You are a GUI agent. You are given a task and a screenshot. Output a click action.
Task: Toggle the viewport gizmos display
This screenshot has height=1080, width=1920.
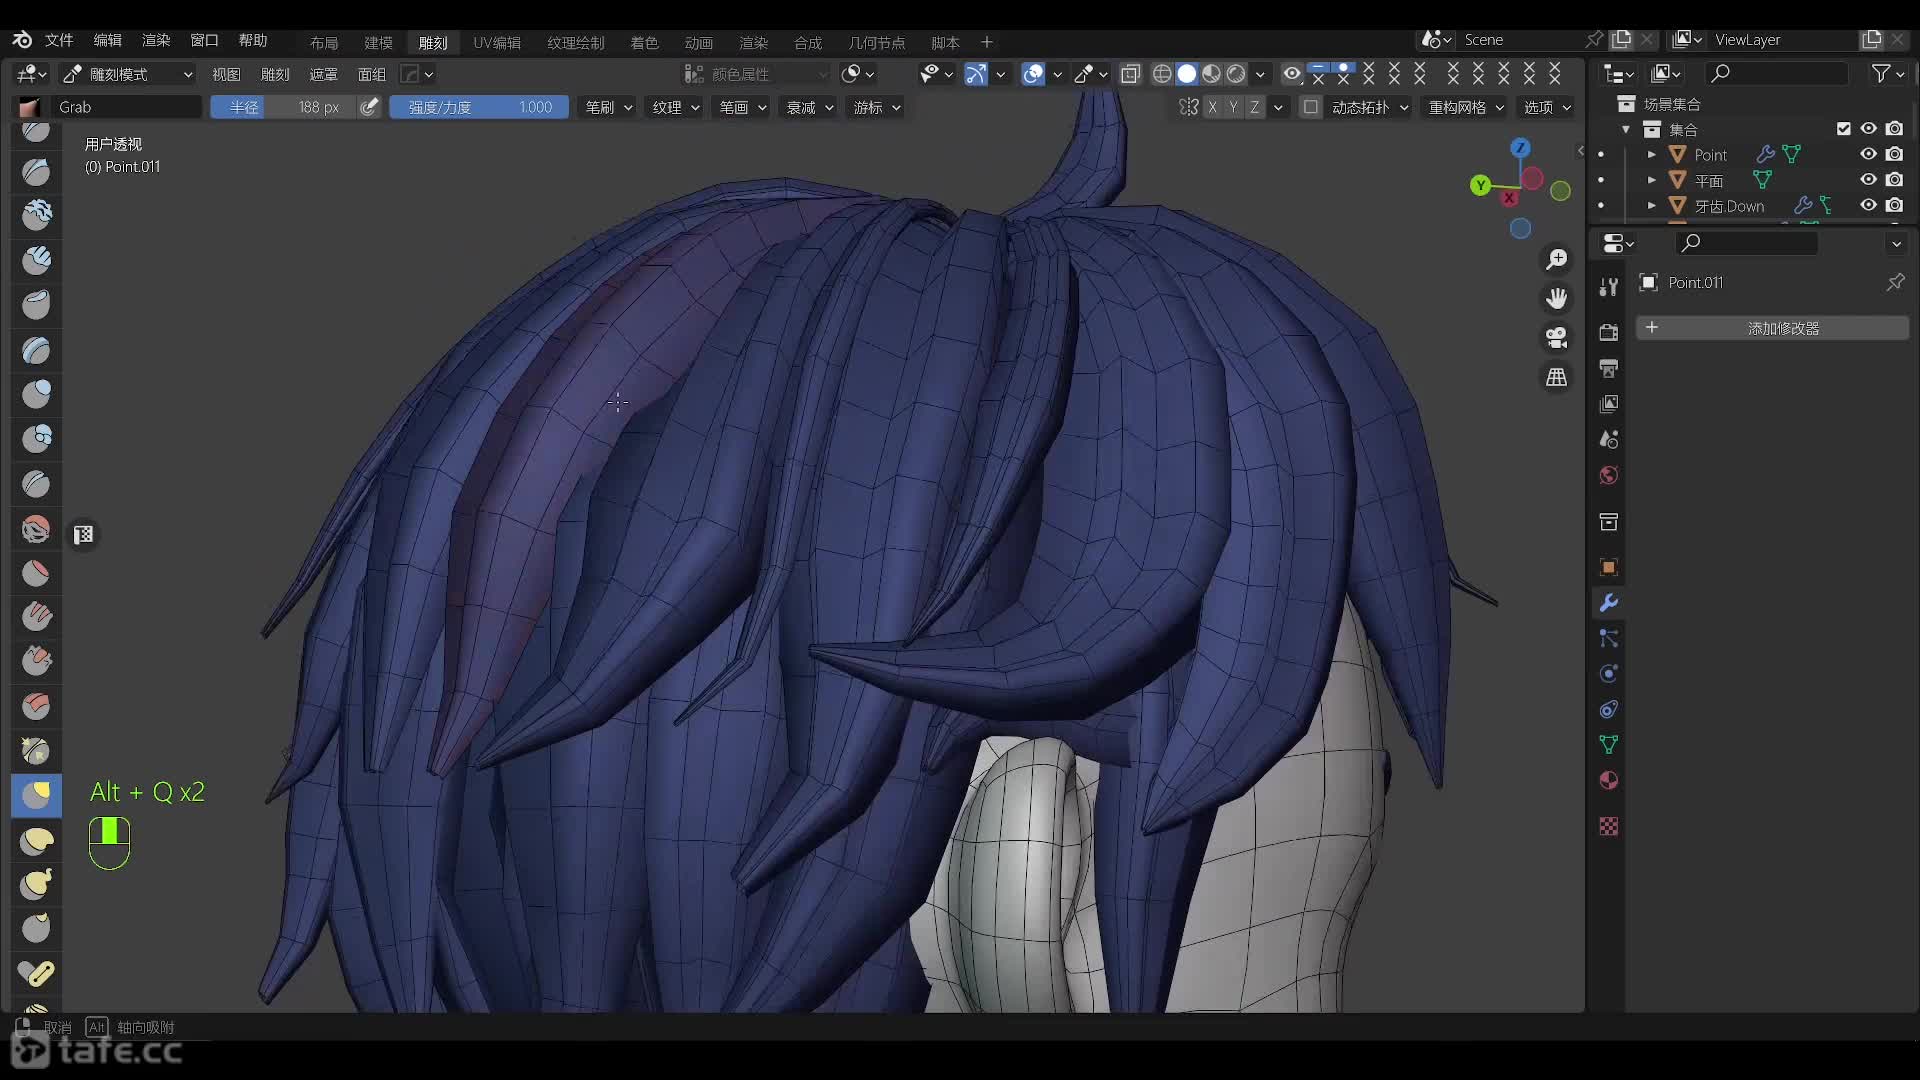(x=975, y=74)
